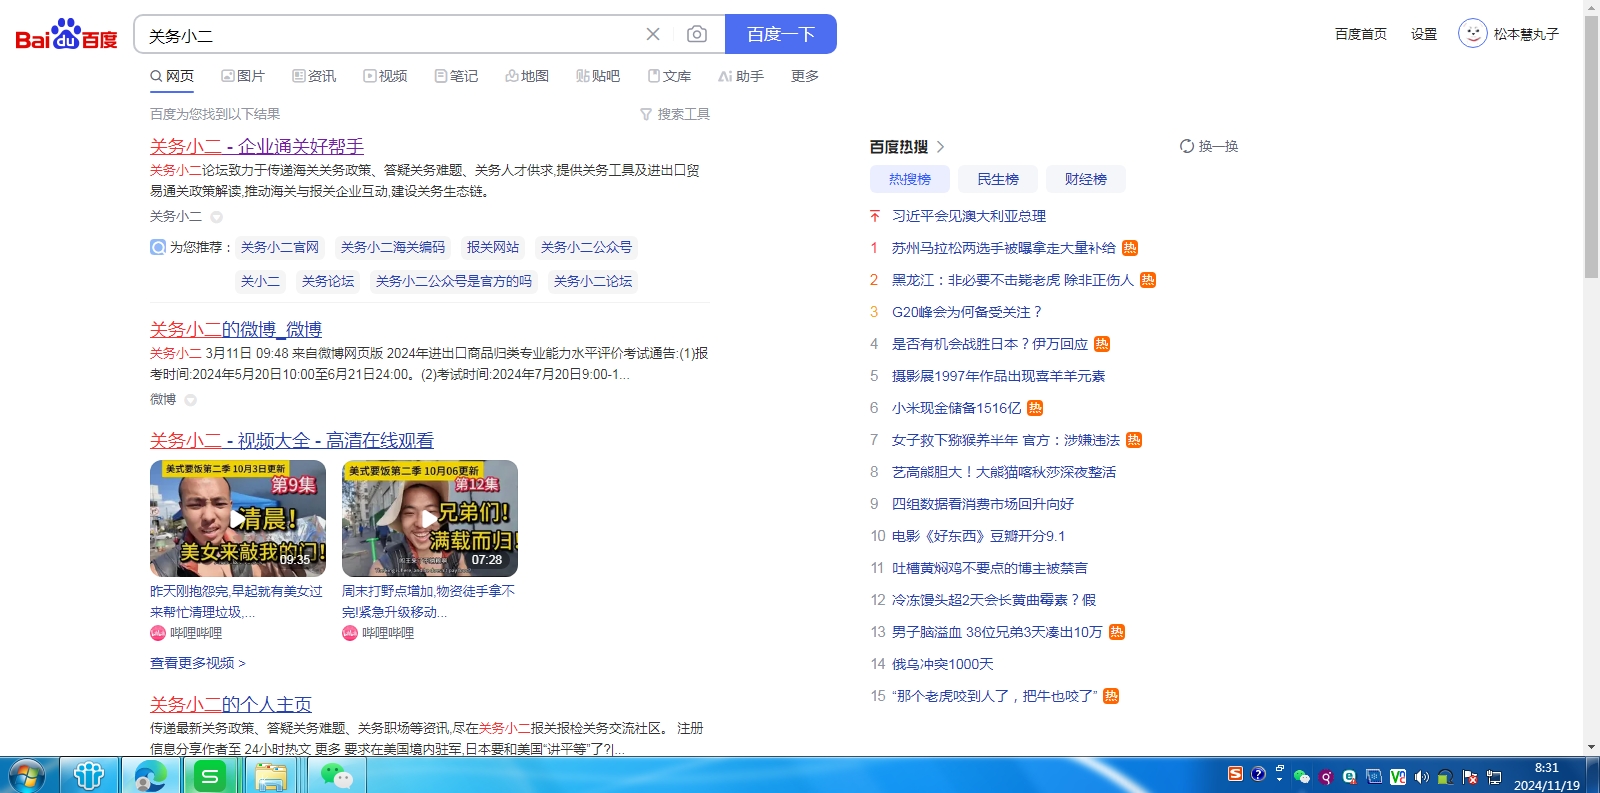Click the Baidu logo

(66, 34)
